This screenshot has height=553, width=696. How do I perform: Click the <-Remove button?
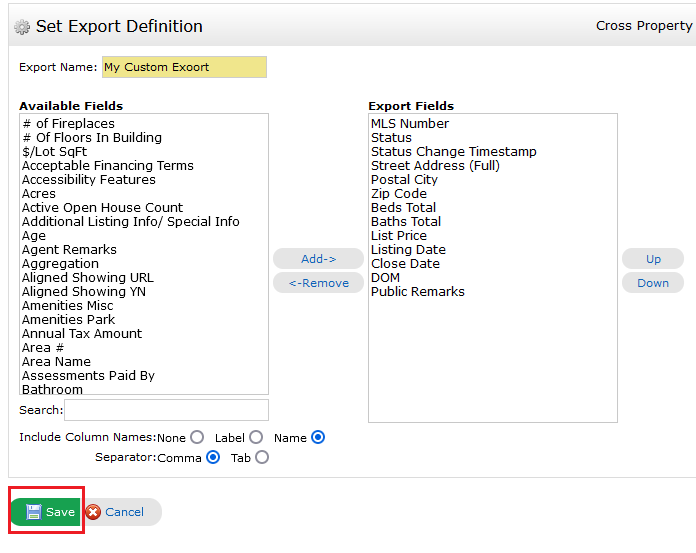(318, 283)
